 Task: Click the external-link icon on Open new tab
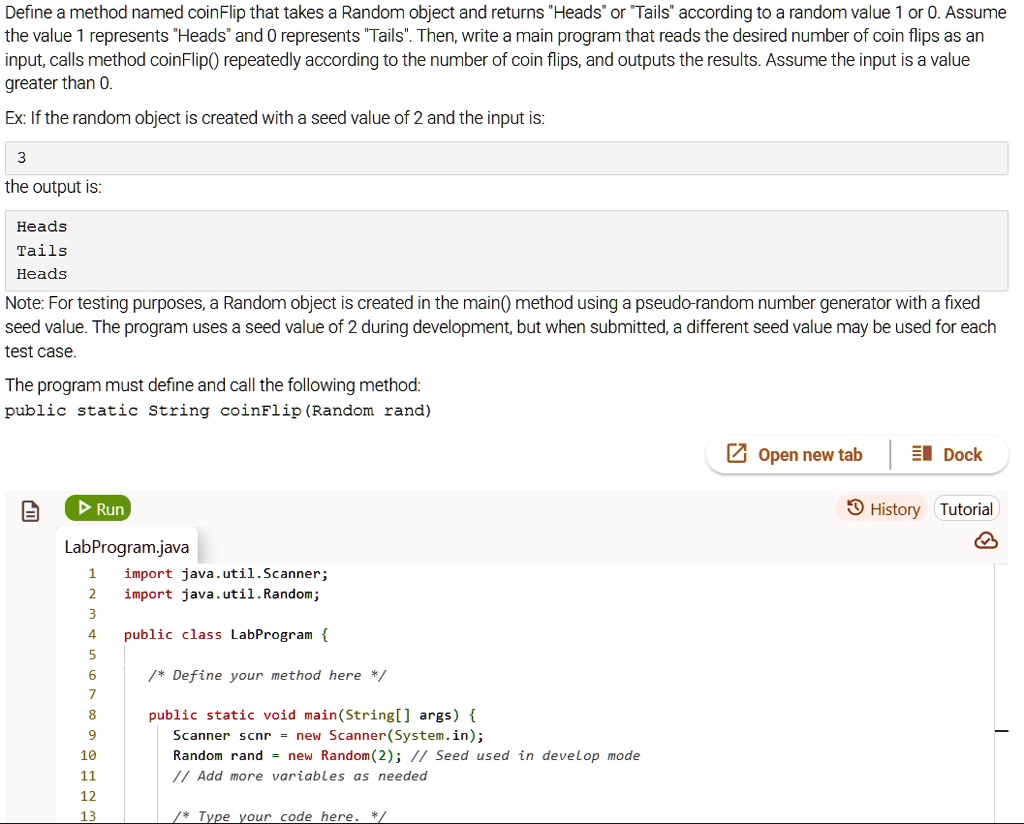pyautogui.click(x=739, y=454)
